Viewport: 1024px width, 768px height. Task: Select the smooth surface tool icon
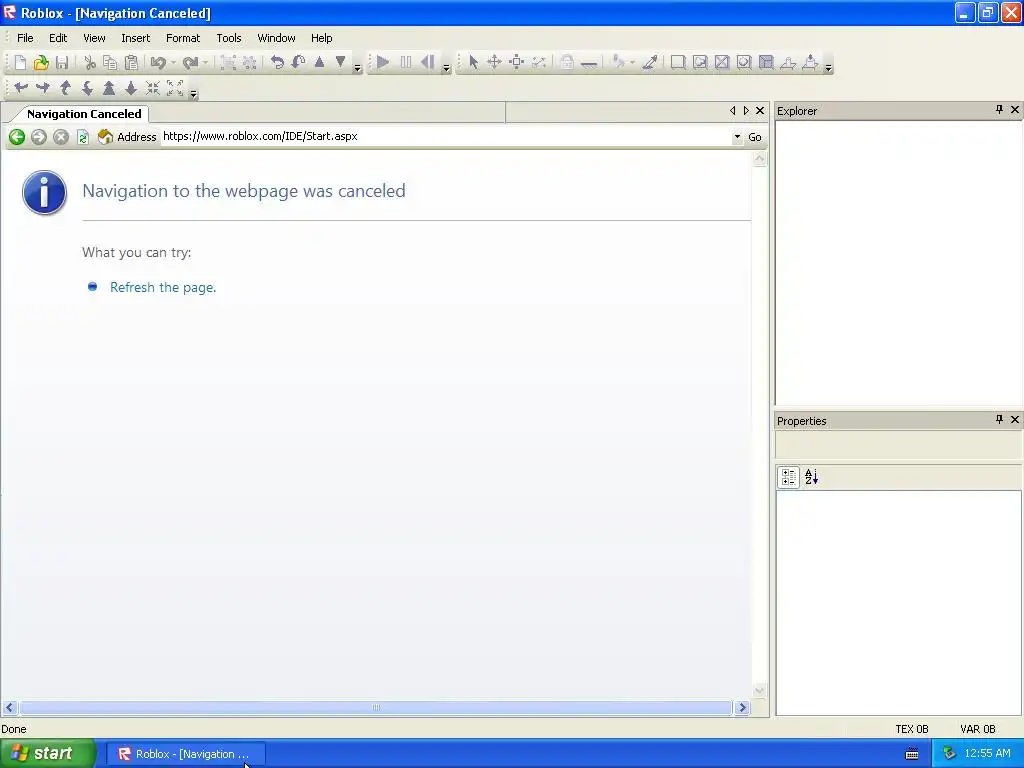[678, 63]
